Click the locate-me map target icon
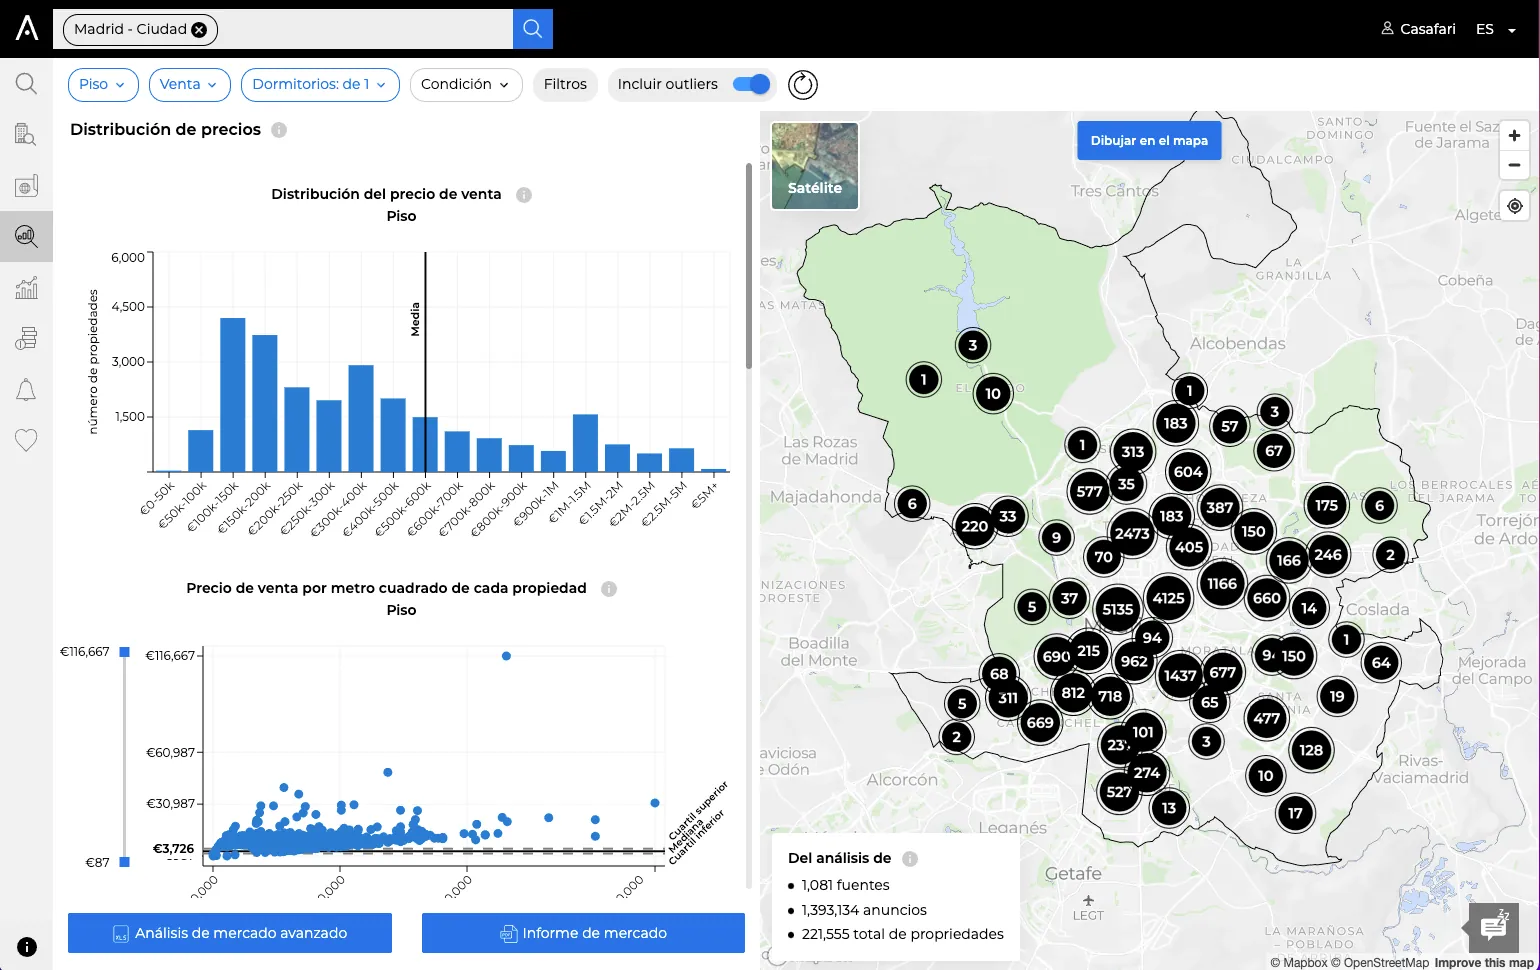Image resolution: width=1540 pixels, height=970 pixels. pos(1515,206)
